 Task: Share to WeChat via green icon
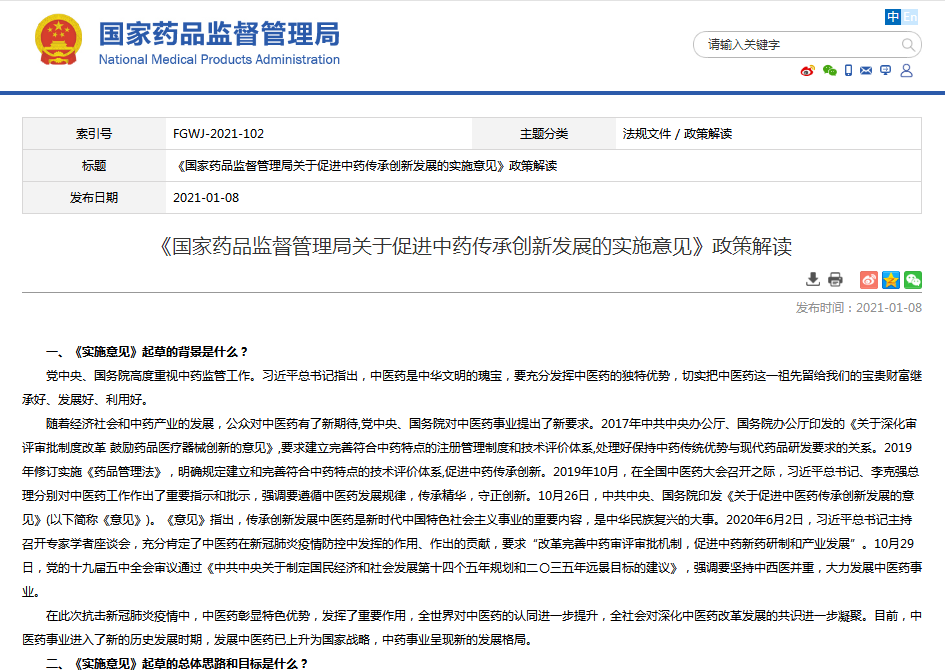click(913, 280)
